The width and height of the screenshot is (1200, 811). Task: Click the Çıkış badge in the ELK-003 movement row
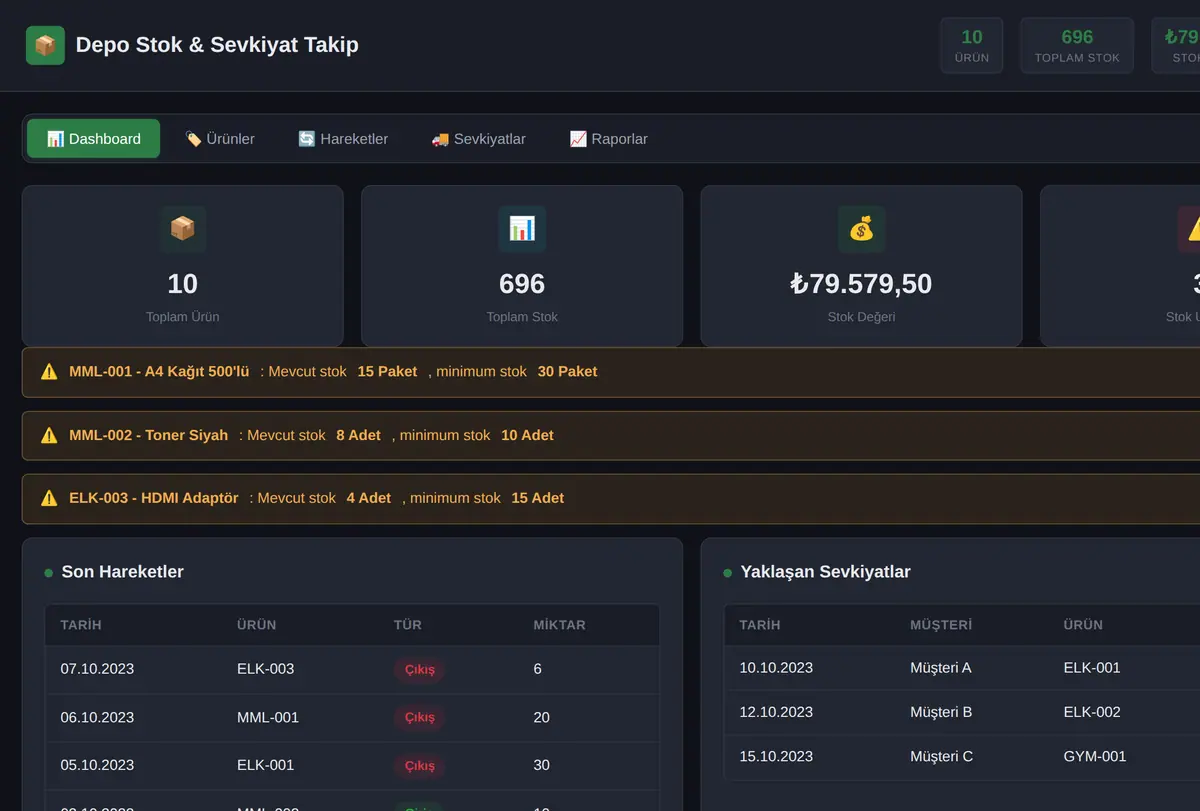[420, 669]
